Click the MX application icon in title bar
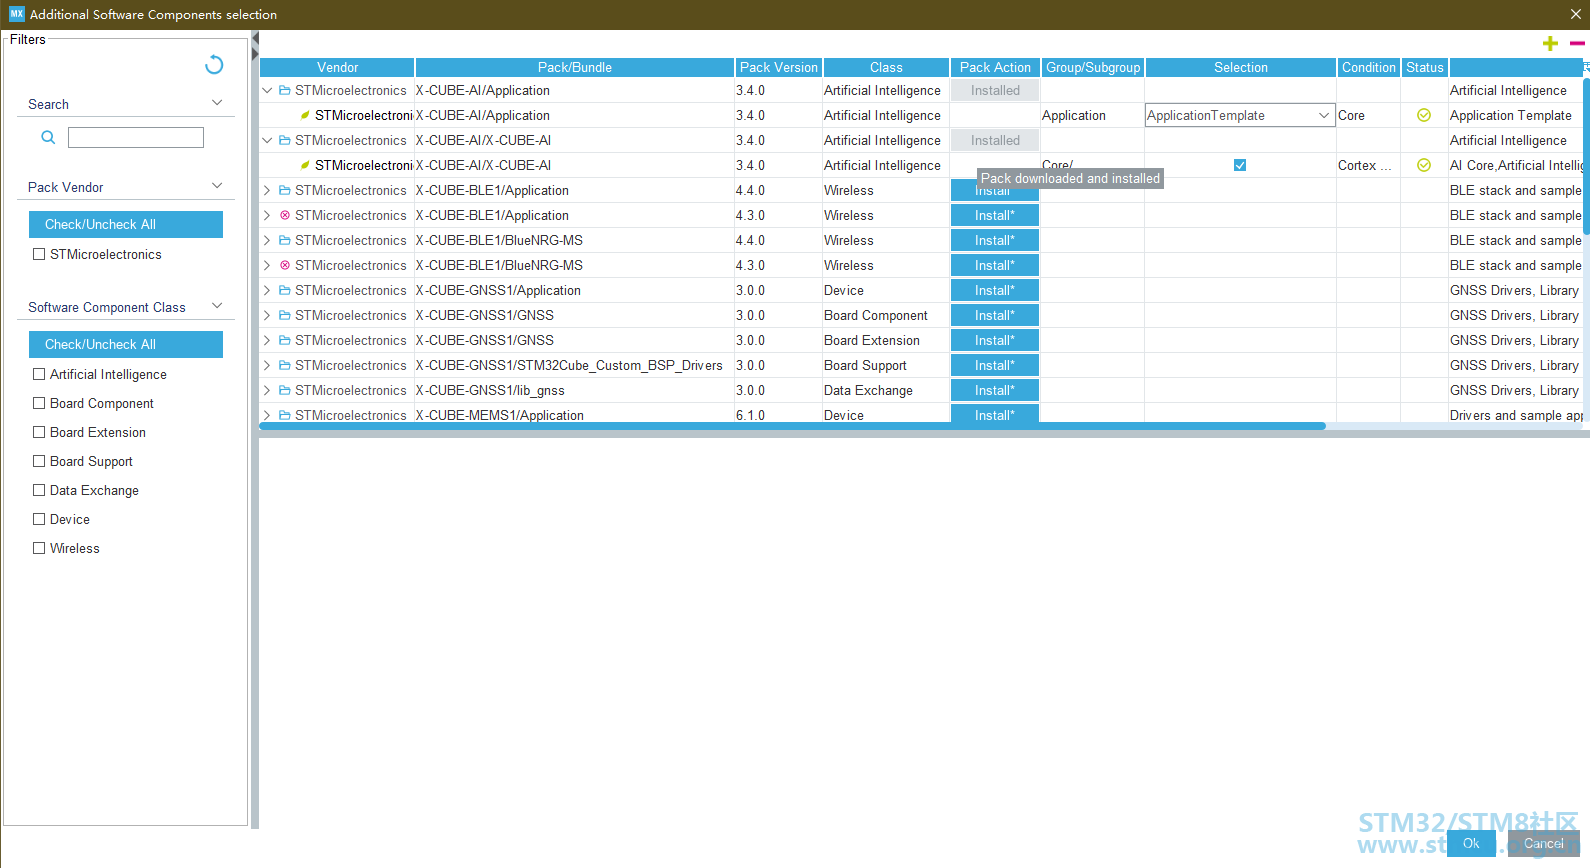Screen dimensions: 1590x868 [16, 14]
